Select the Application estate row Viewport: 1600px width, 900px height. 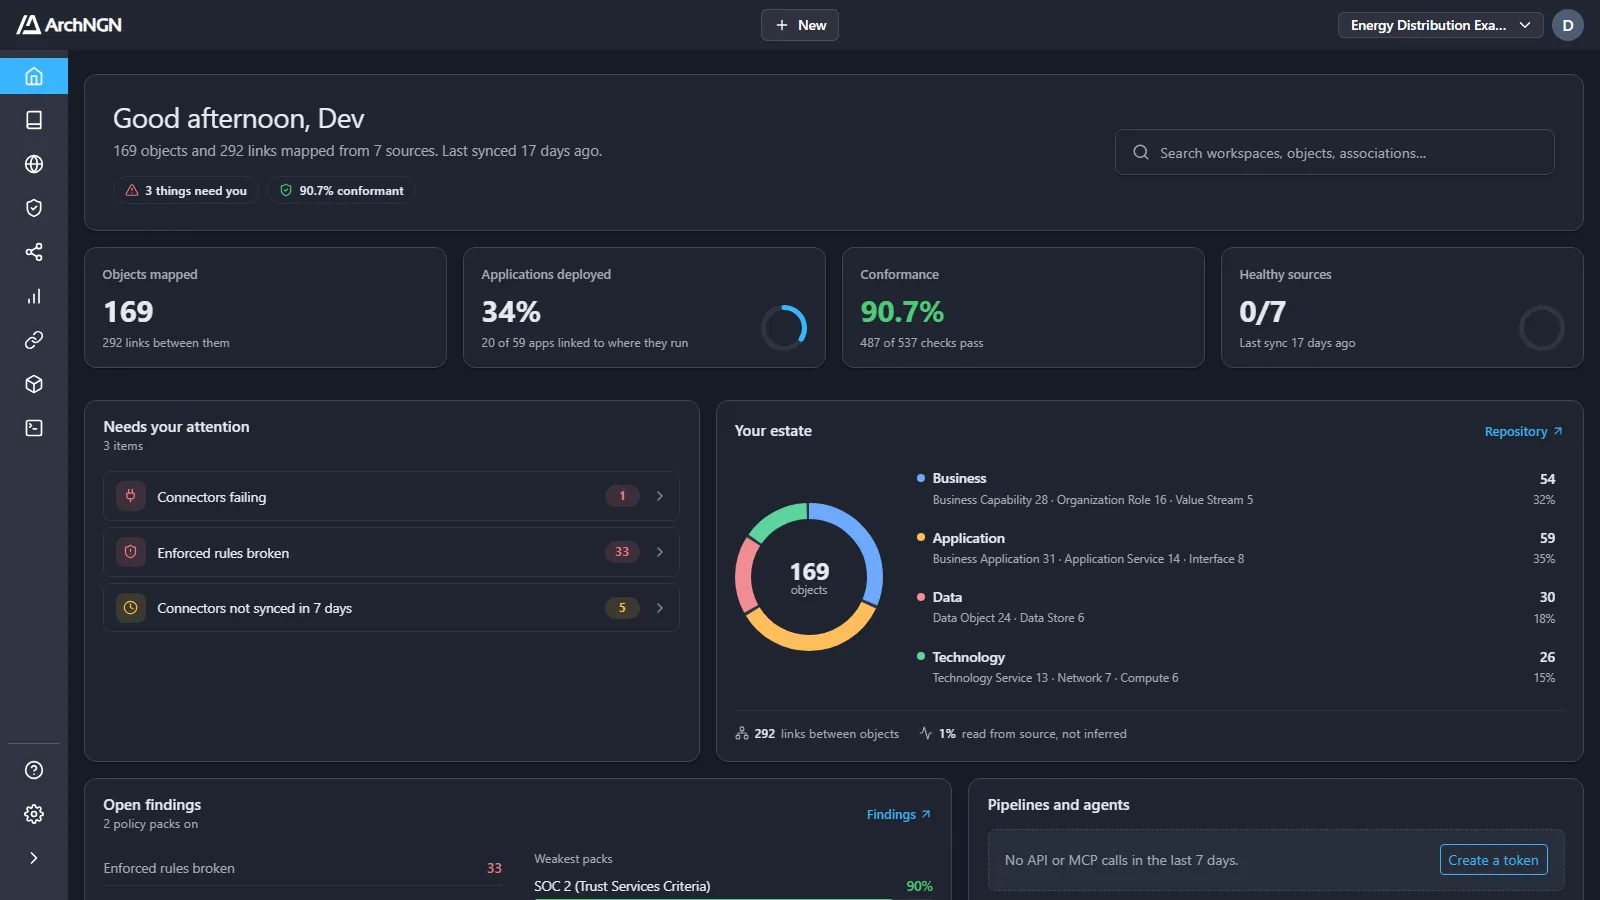[x=1236, y=548]
